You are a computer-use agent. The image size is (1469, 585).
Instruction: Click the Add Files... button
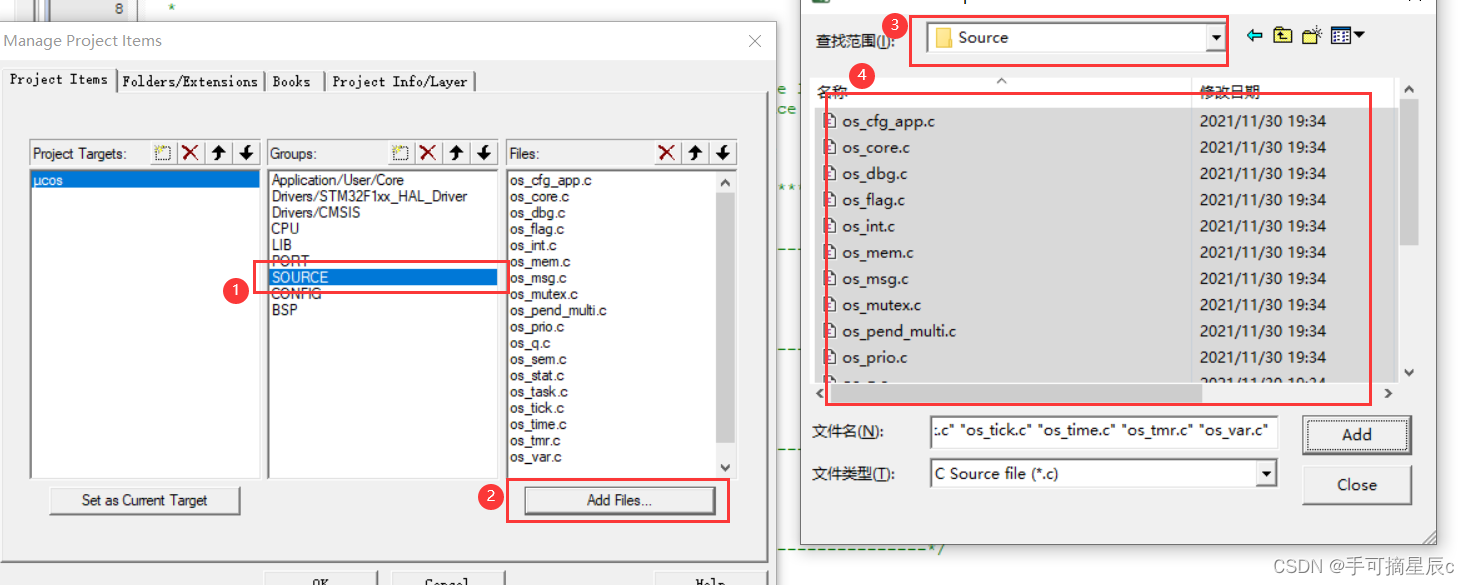pos(619,500)
